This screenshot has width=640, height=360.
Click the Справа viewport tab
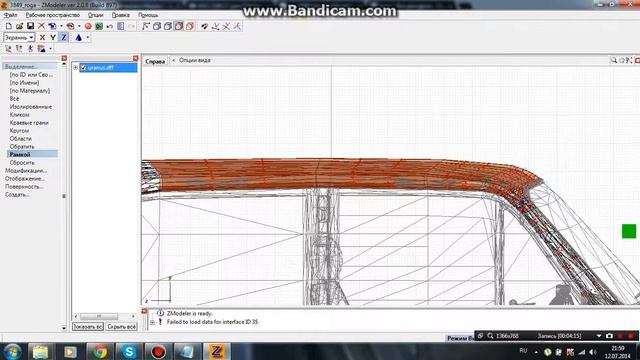[x=155, y=61]
